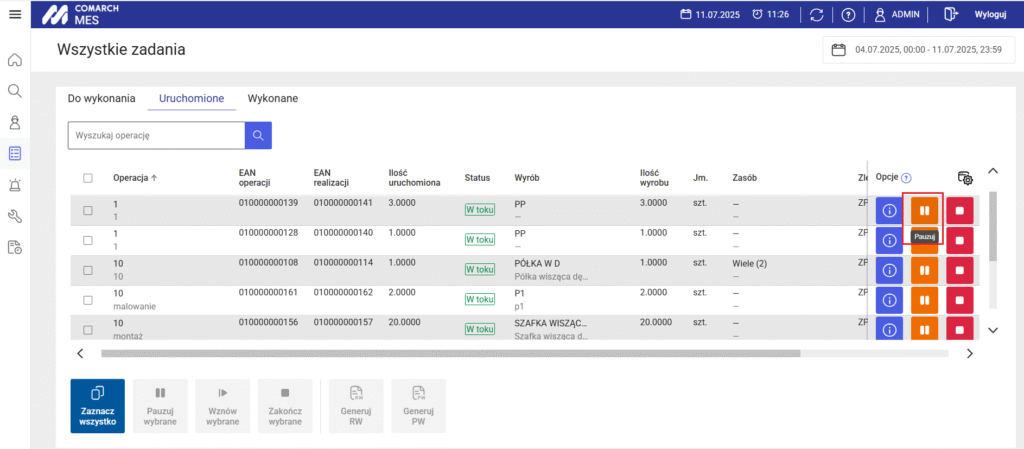The height and width of the screenshot is (449, 1024).
Task: Select checkbox for the malowanie operation row
Action: point(88,300)
